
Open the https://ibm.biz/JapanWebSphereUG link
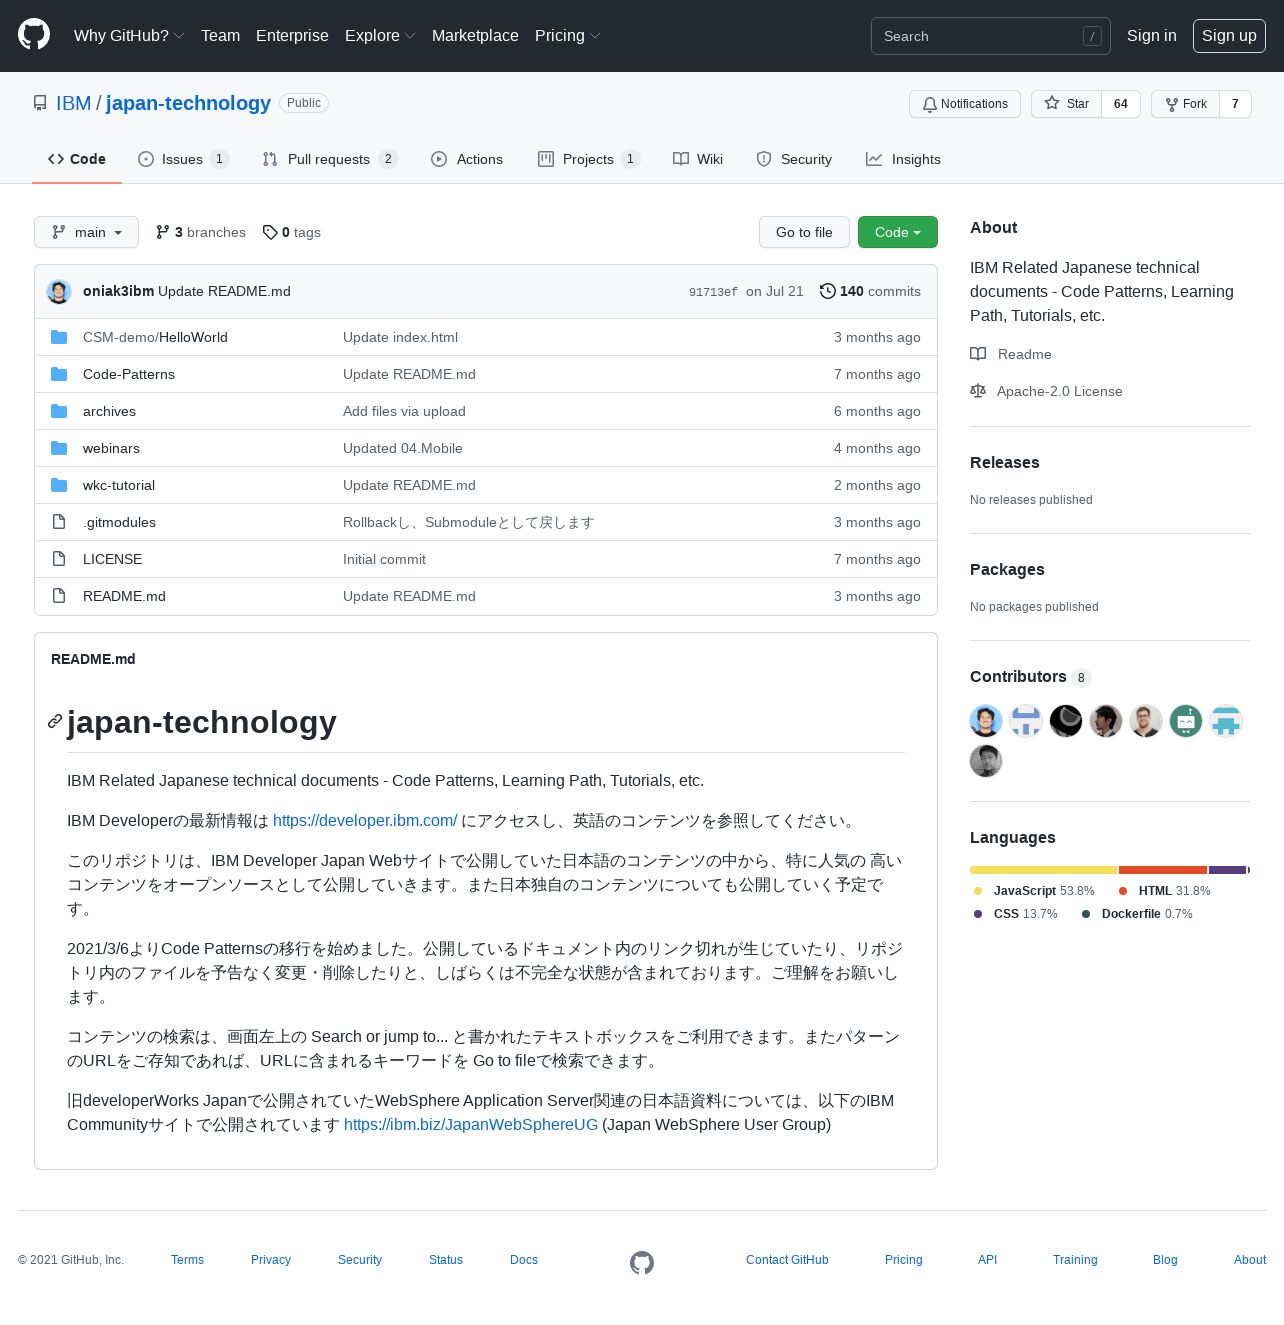[471, 1124]
